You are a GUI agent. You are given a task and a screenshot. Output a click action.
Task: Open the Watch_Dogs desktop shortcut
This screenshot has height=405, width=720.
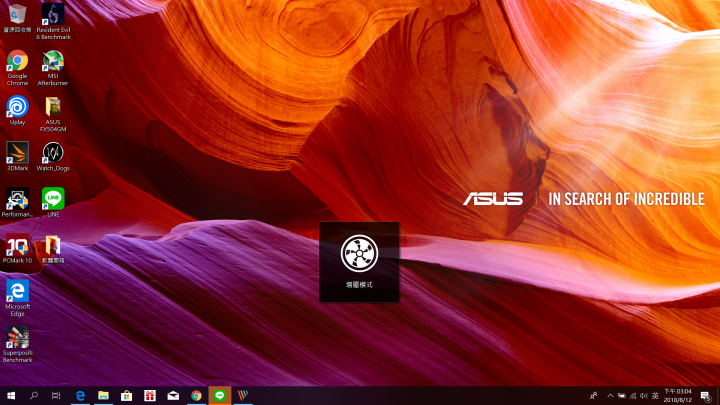(53, 156)
